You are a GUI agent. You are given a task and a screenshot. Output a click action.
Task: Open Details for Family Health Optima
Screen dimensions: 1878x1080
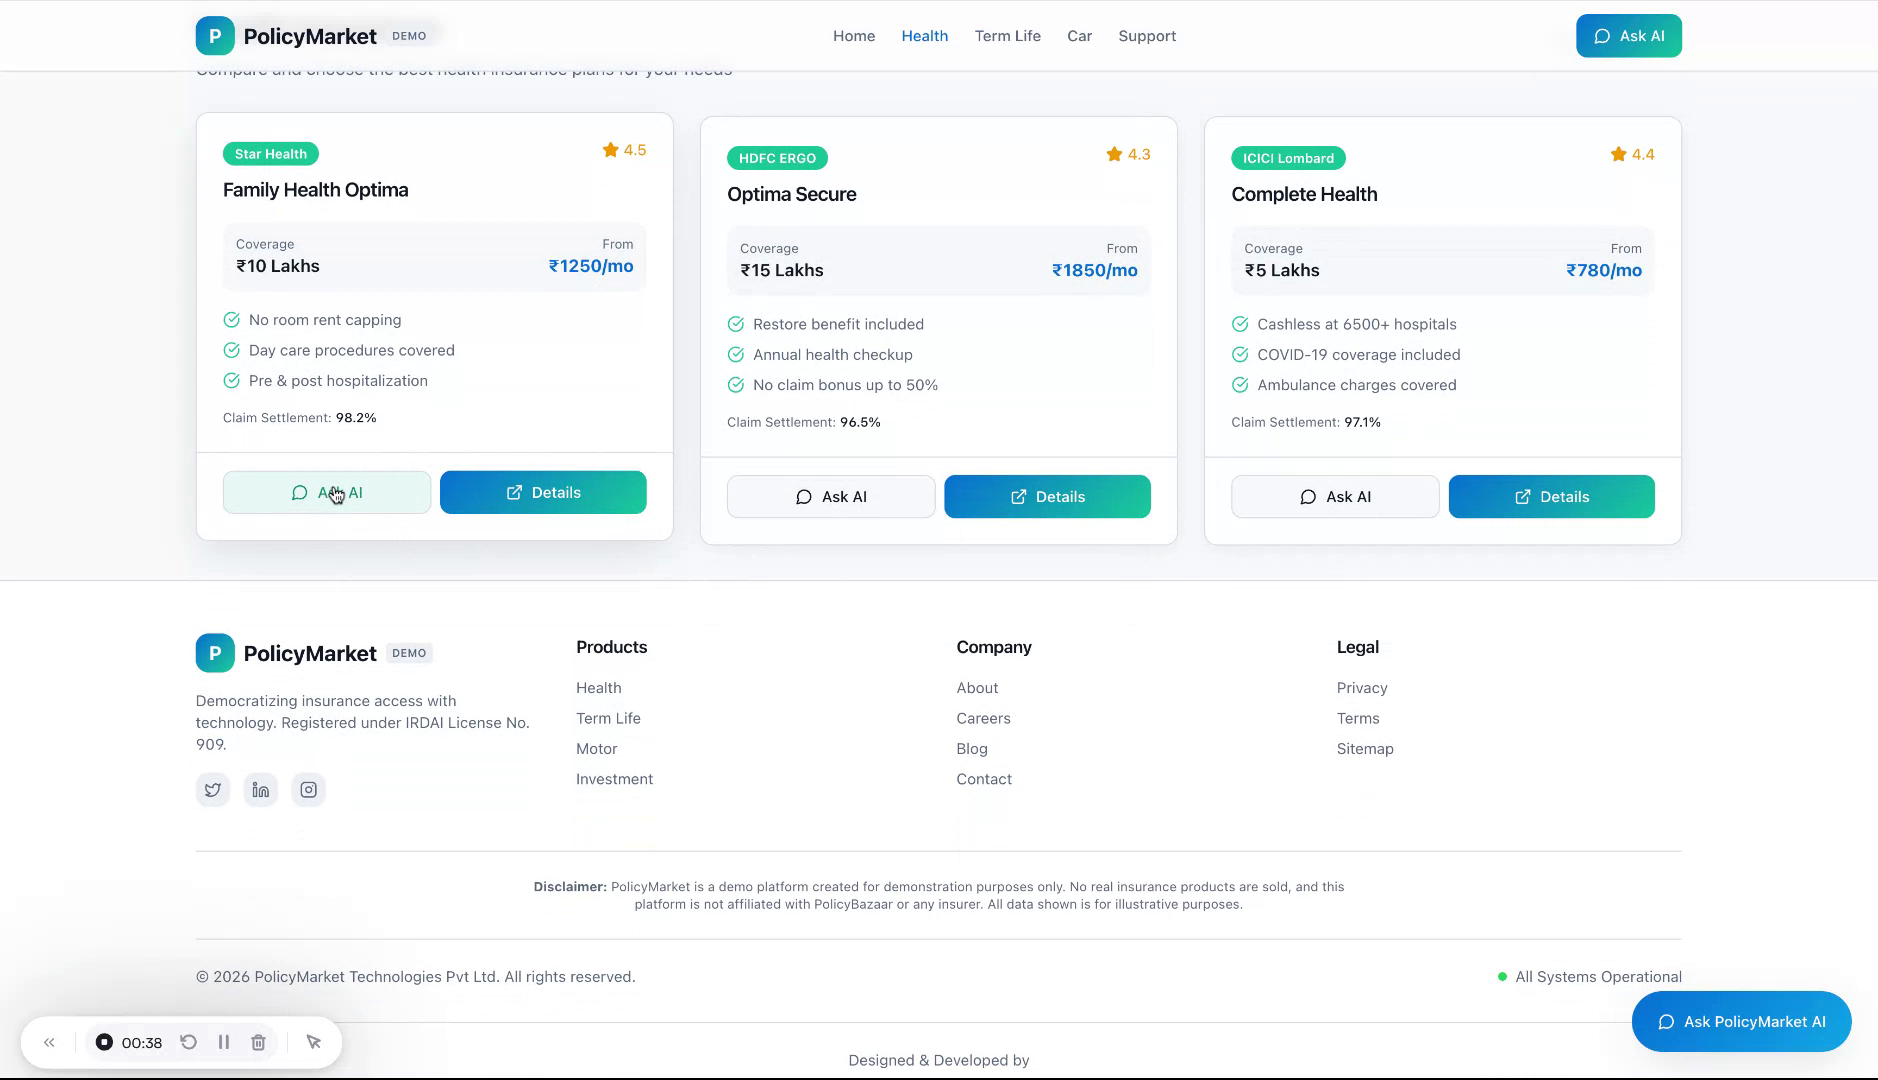click(x=543, y=493)
